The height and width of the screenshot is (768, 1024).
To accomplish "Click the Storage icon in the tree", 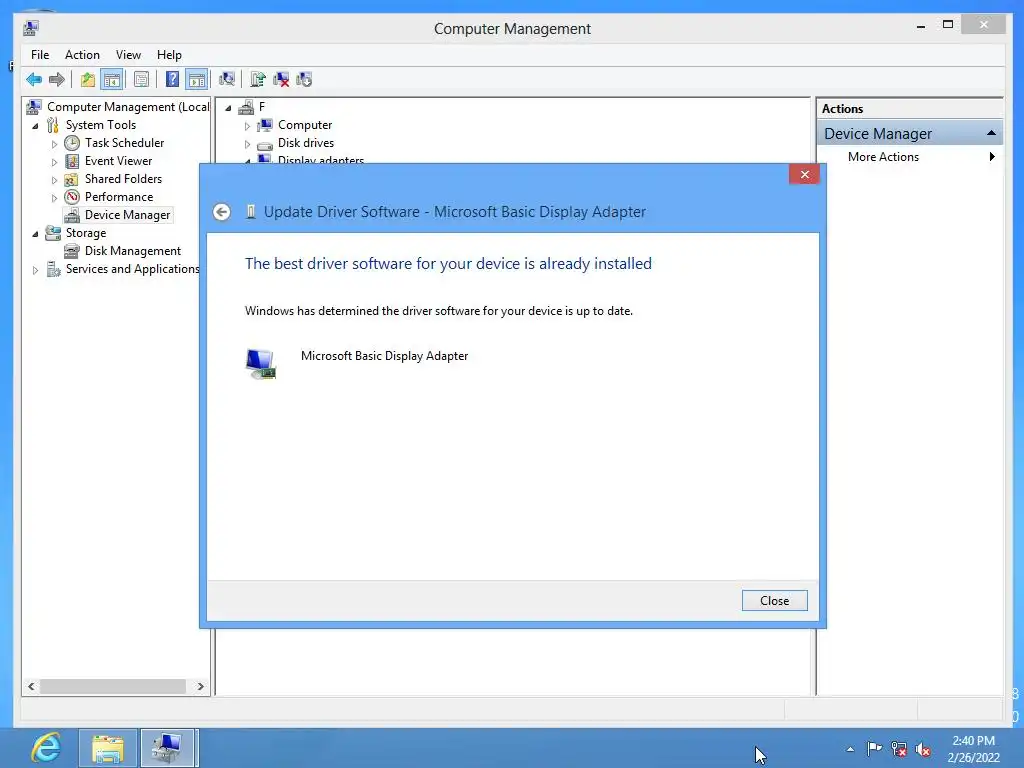I will point(53,233).
